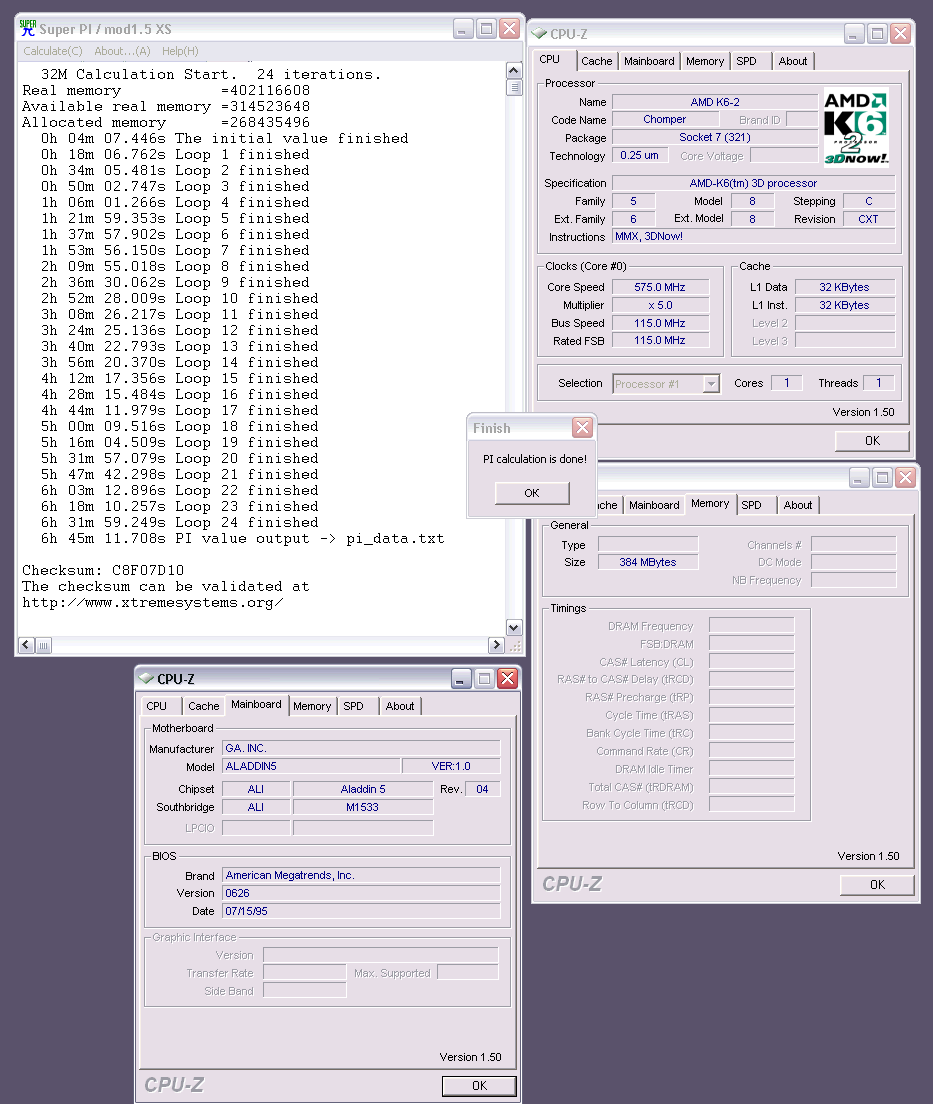Click the AMD K6-2 3DNow! logo

tap(856, 127)
